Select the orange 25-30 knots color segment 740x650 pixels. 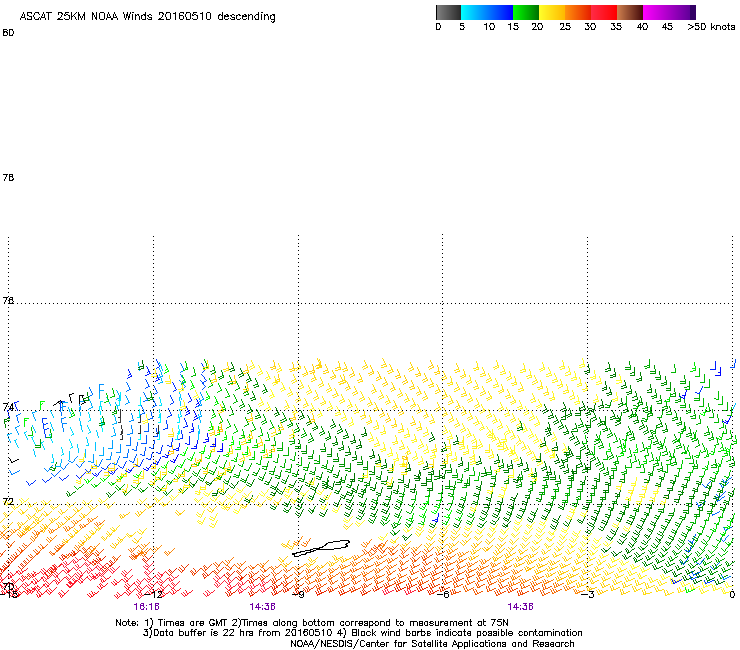click(578, 12)
